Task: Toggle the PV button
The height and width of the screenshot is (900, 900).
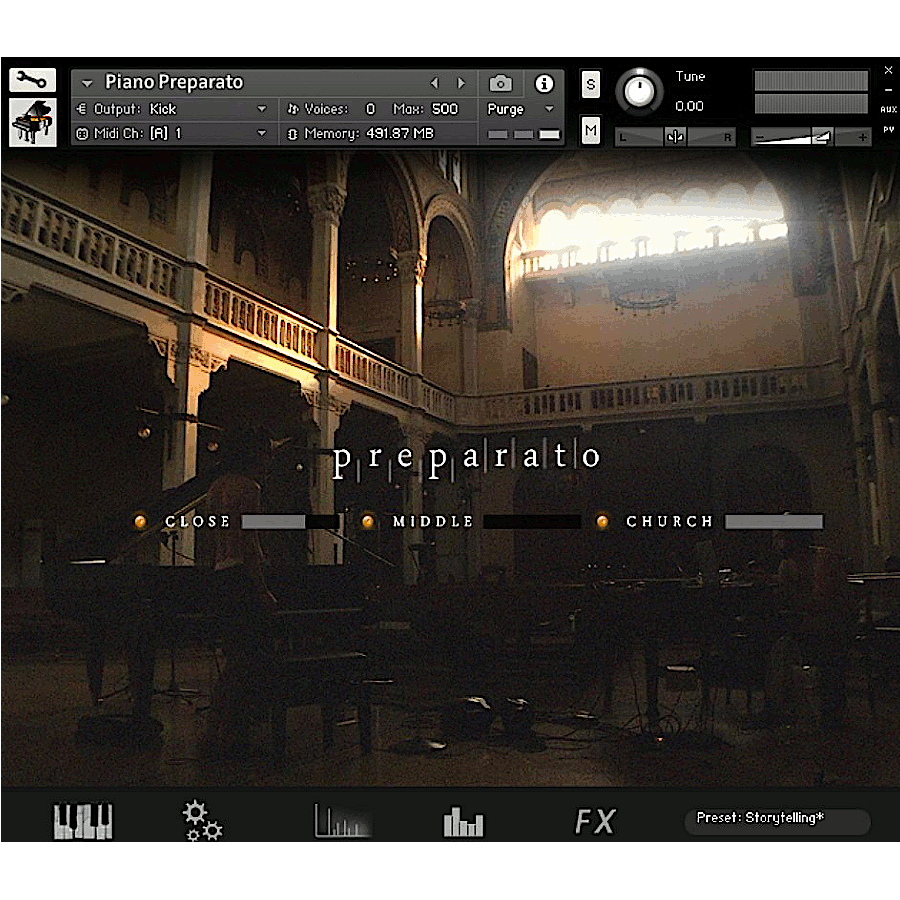Action: 888,130
